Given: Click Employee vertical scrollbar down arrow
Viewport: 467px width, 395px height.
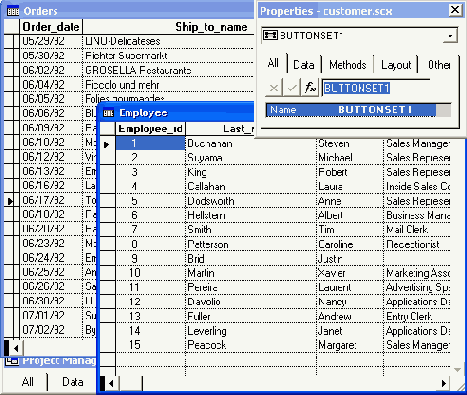Looking at the screenshot, I should click(457, 369).
